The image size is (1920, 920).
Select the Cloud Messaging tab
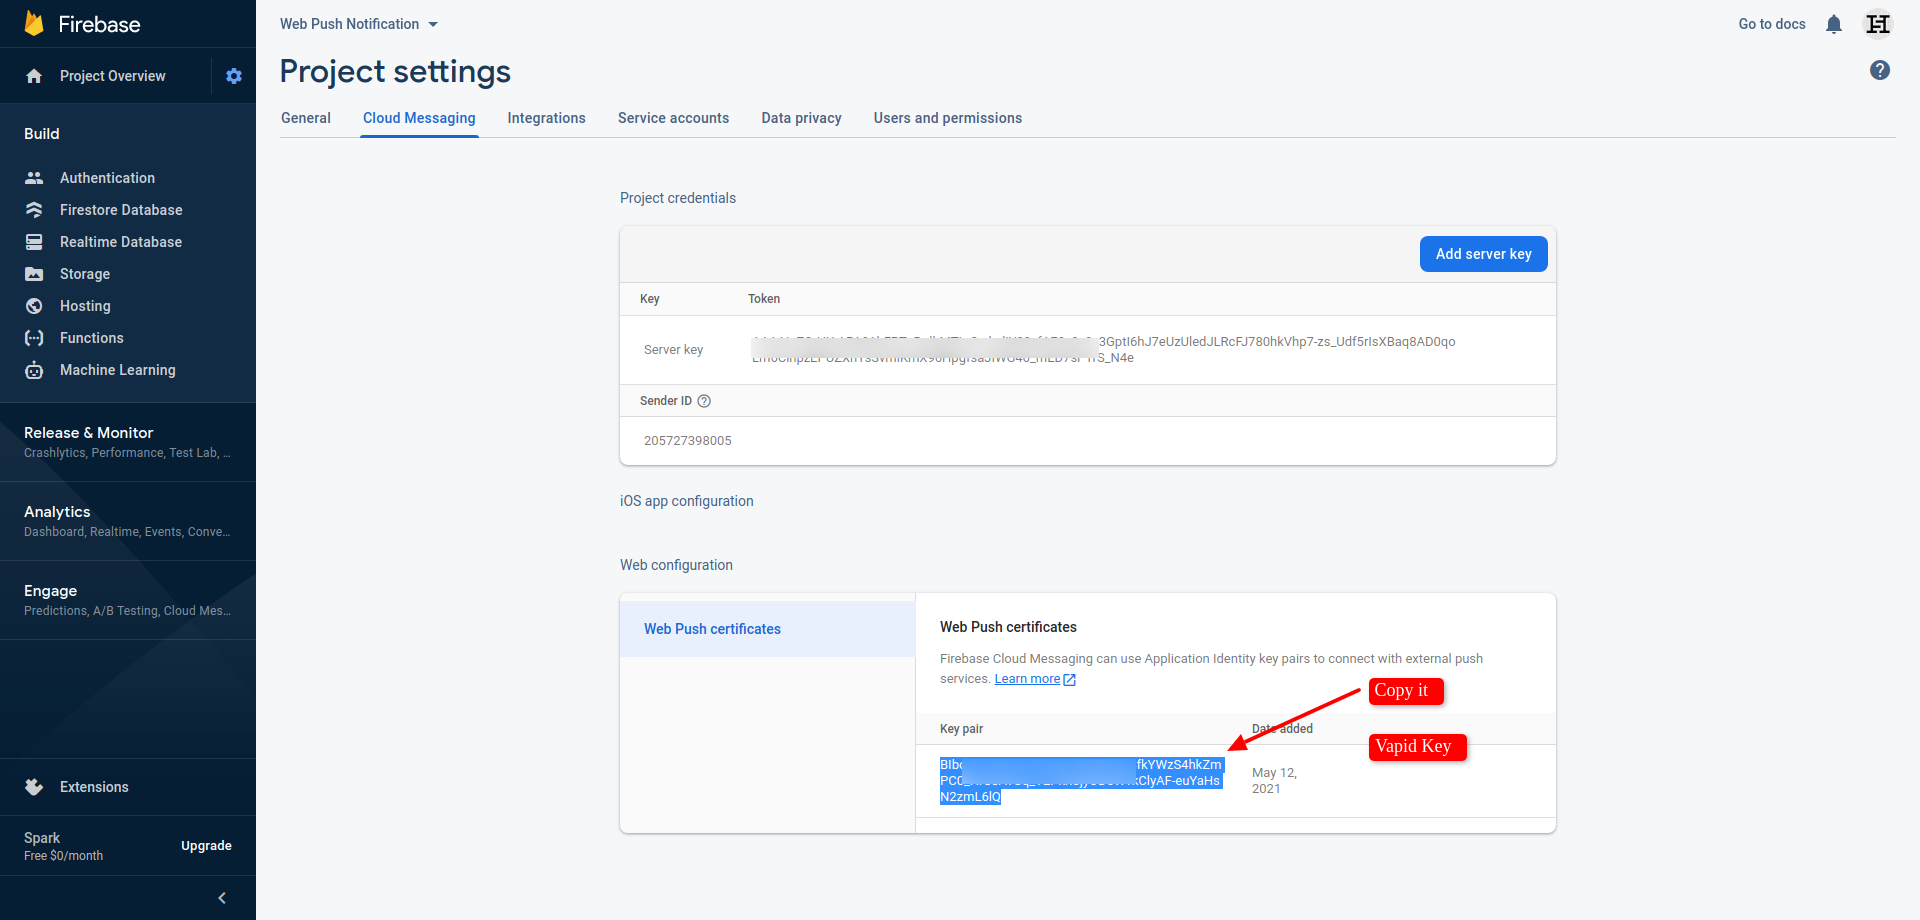click(x=419, y=118)
